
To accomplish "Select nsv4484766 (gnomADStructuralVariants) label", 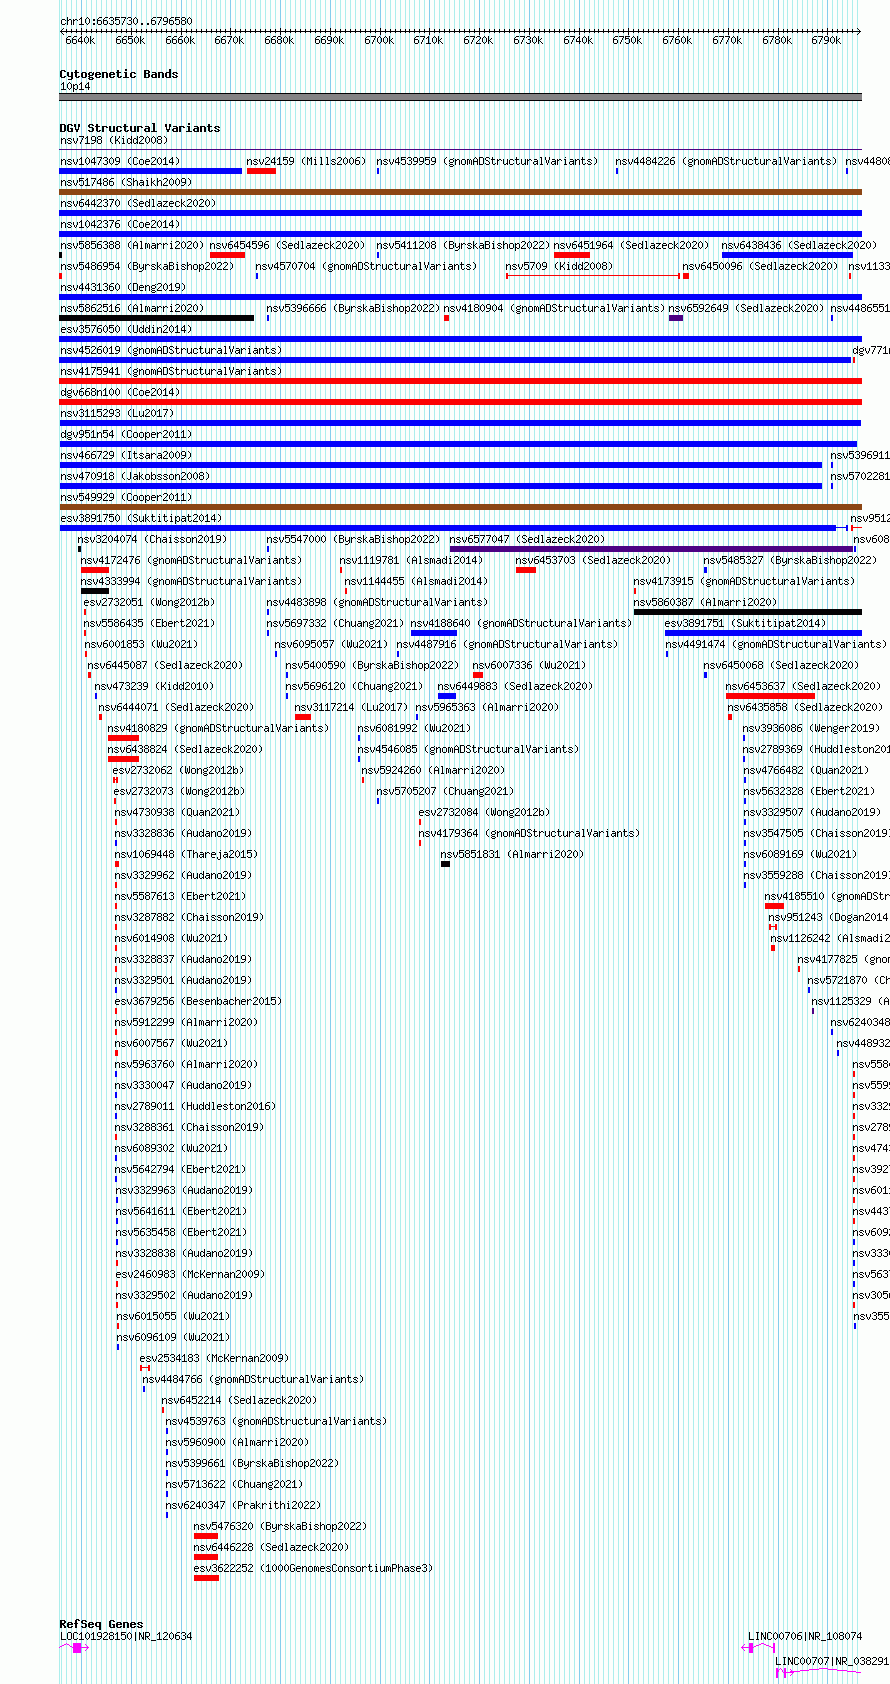I will [253, 1379].
